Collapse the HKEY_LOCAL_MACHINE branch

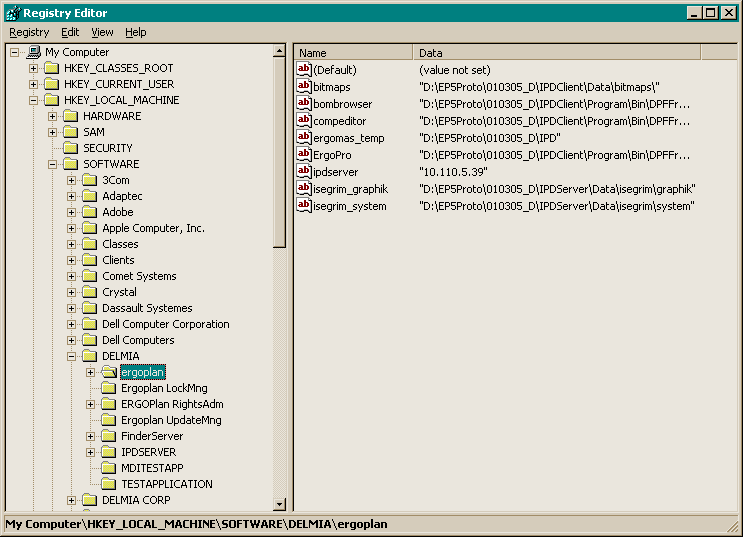[x=33, y=100]
